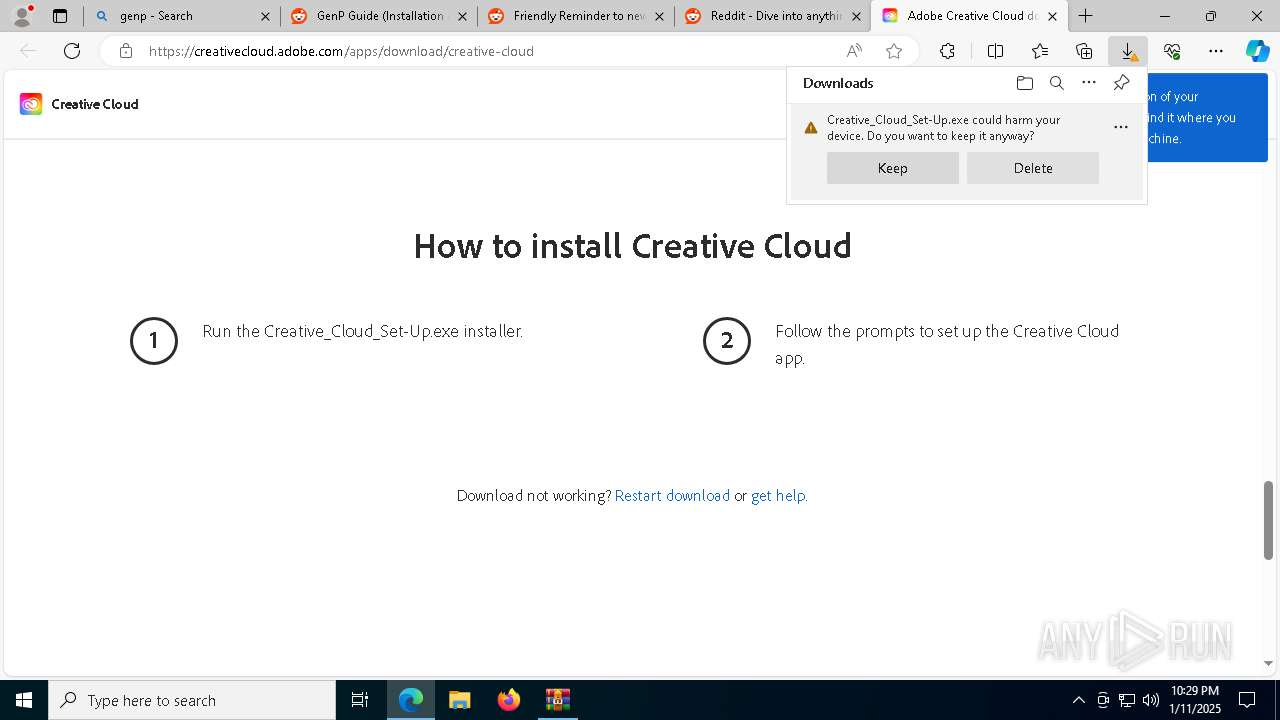Screen dimensions: 1280x720
Task: Open the downloads folder icon
Action: (x=1024, y=83)
